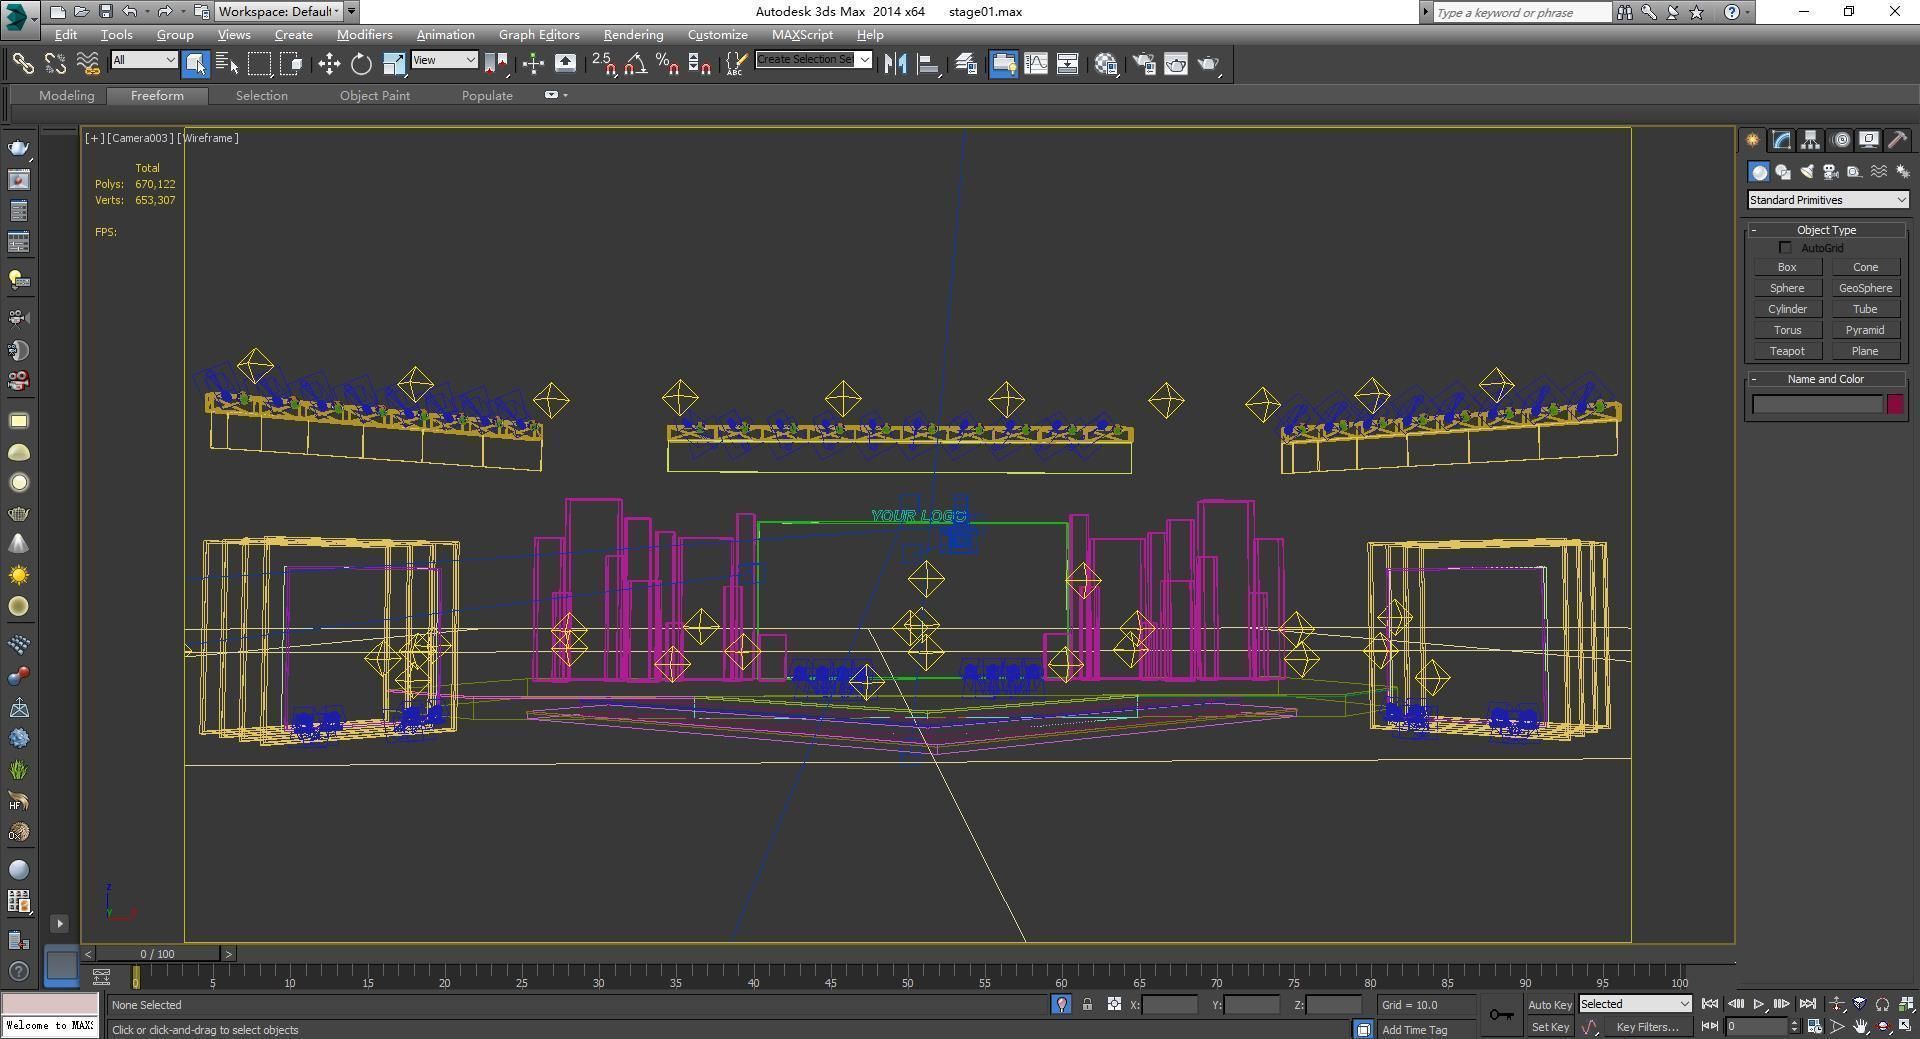The height and width of the screenshot is (1039, 1920).
Task: Click the Torus button
Action: 1787,330
